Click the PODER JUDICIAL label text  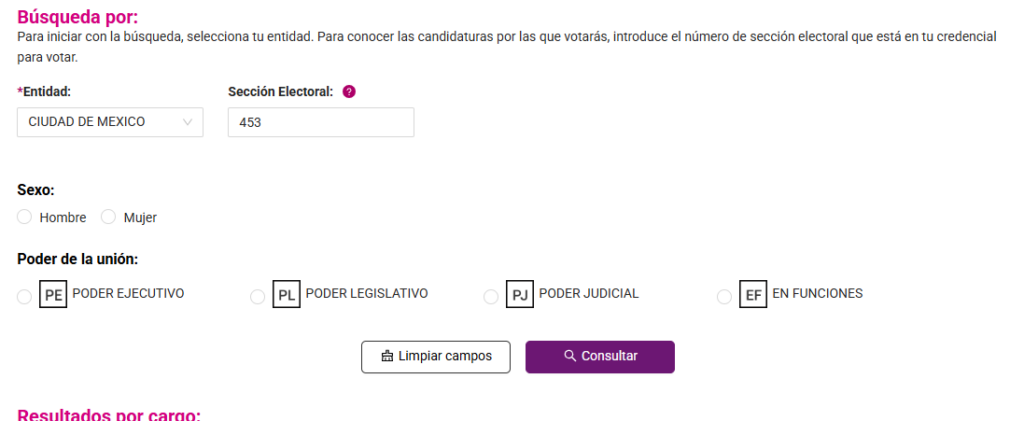click(x=588, y=294)
